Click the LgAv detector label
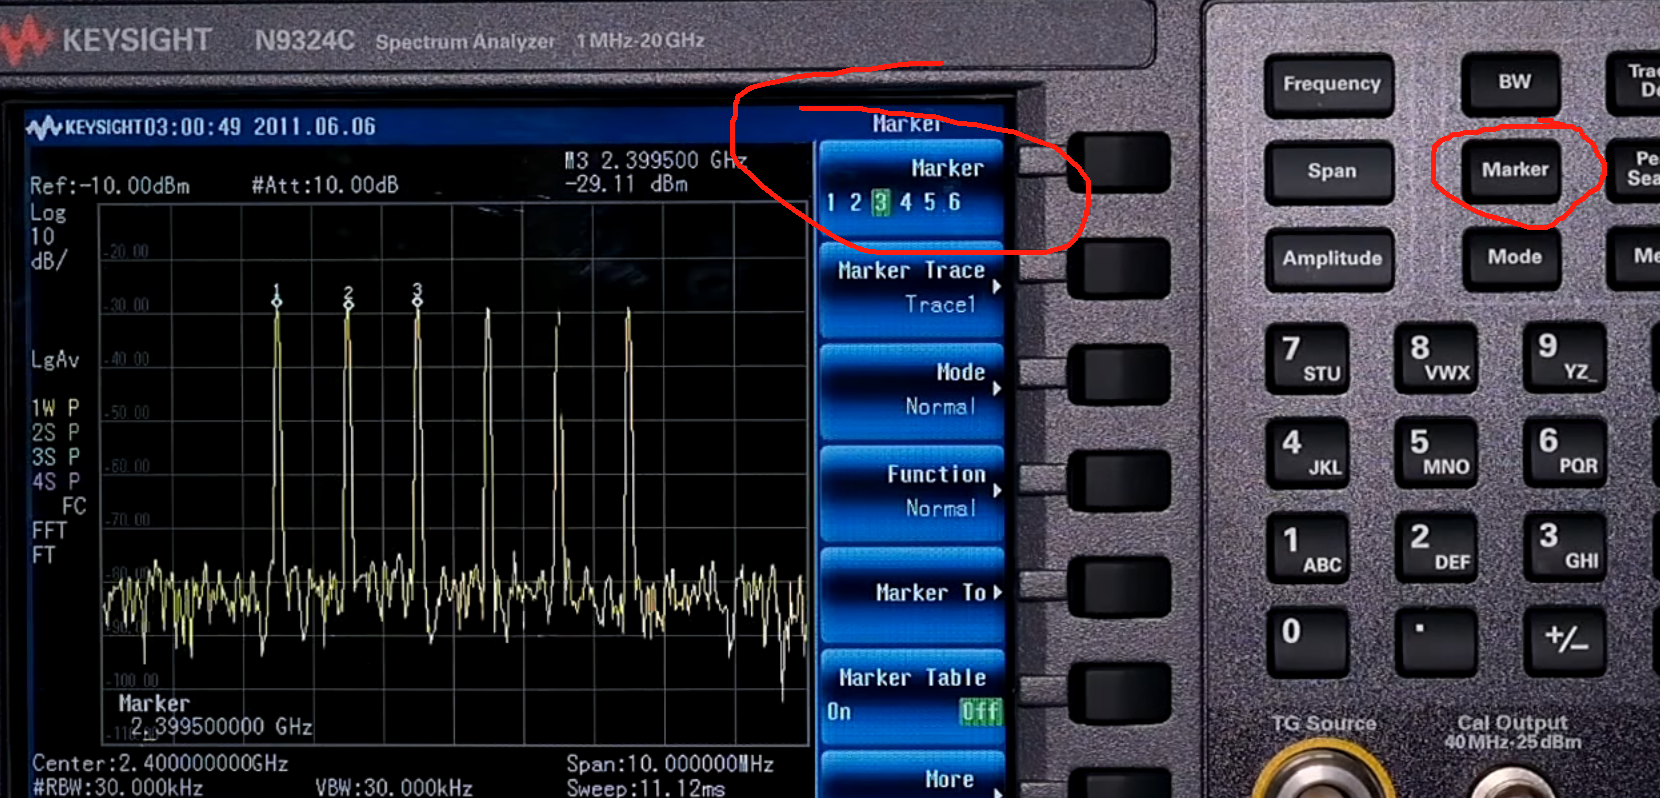 (55, 360)
